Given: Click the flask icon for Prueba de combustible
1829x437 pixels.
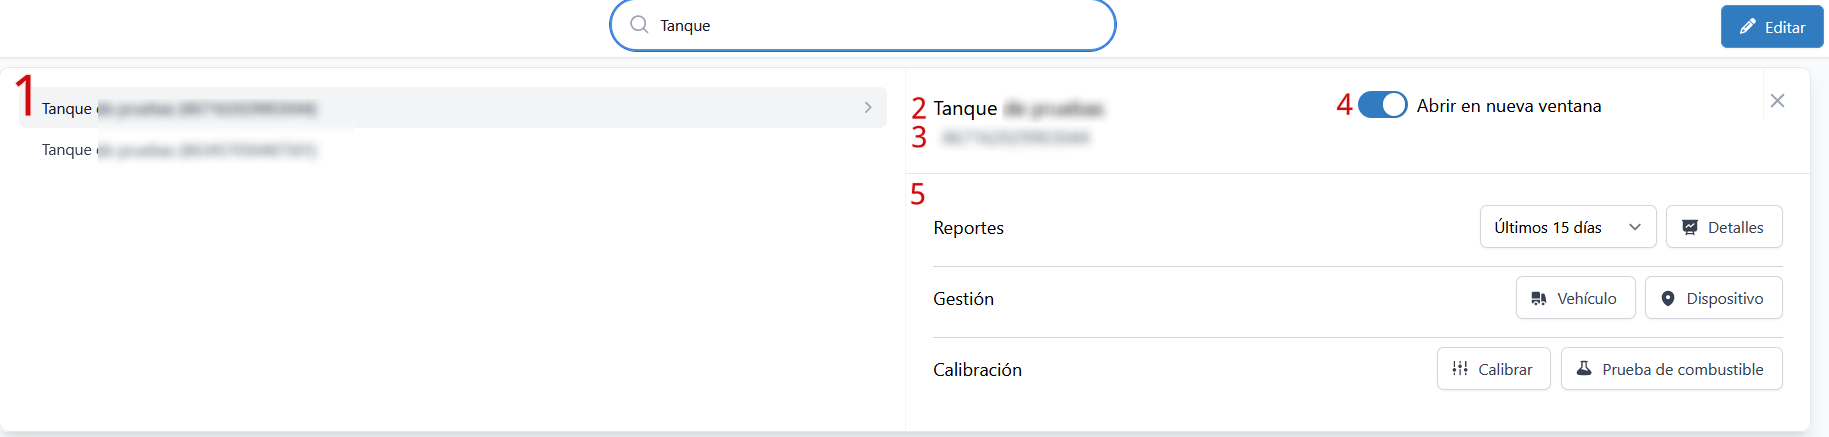Looking at the screenshot, I should [1584, 369].
